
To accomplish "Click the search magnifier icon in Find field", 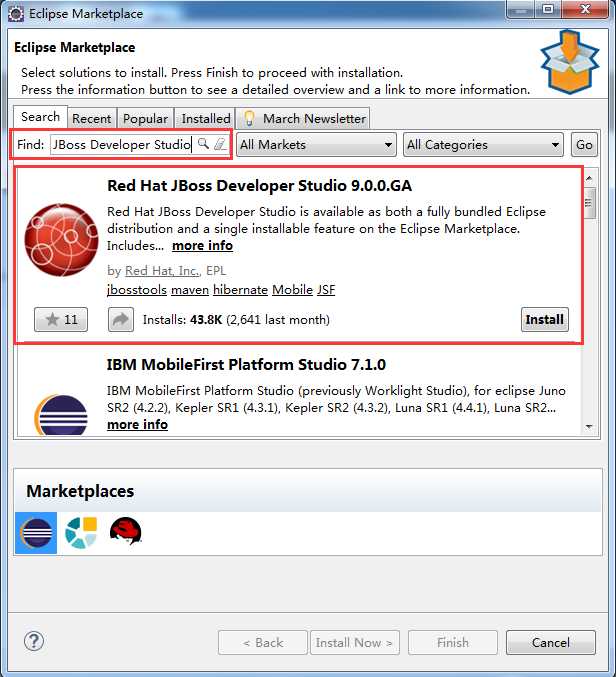I will point(203,144).
